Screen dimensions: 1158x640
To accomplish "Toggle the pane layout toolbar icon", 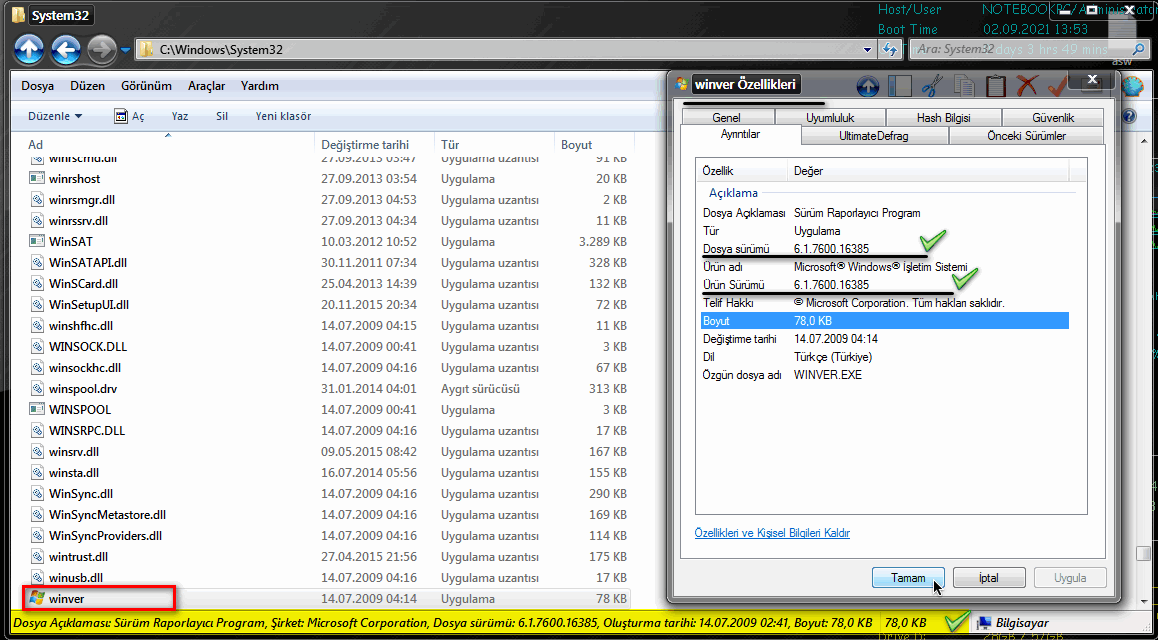I will tap(900, 86).
